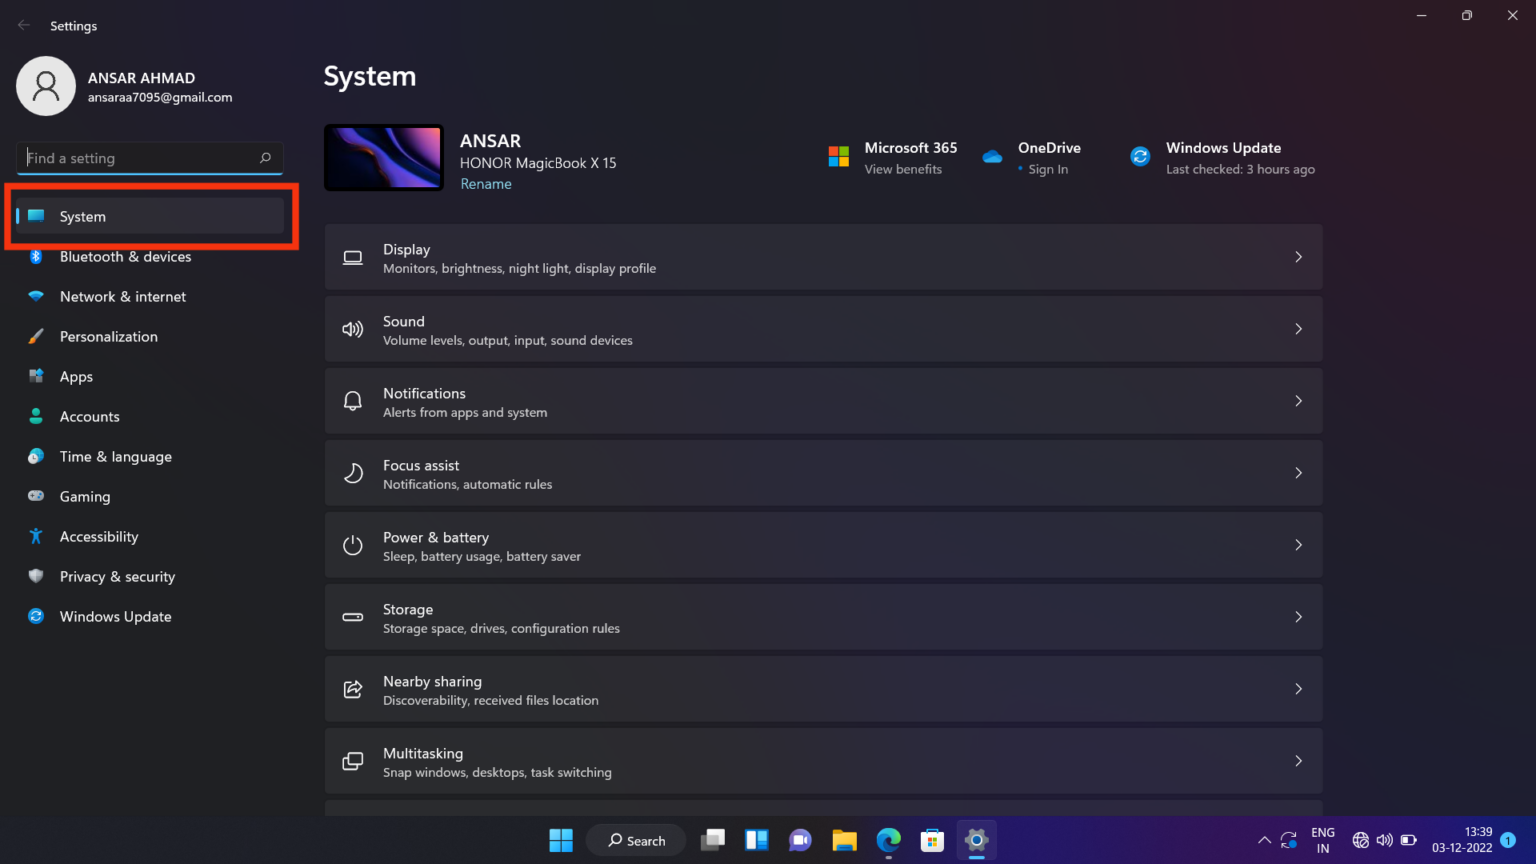Click the Notifications bell icon
Screen dimensions: 1536x864
point(352,400)
